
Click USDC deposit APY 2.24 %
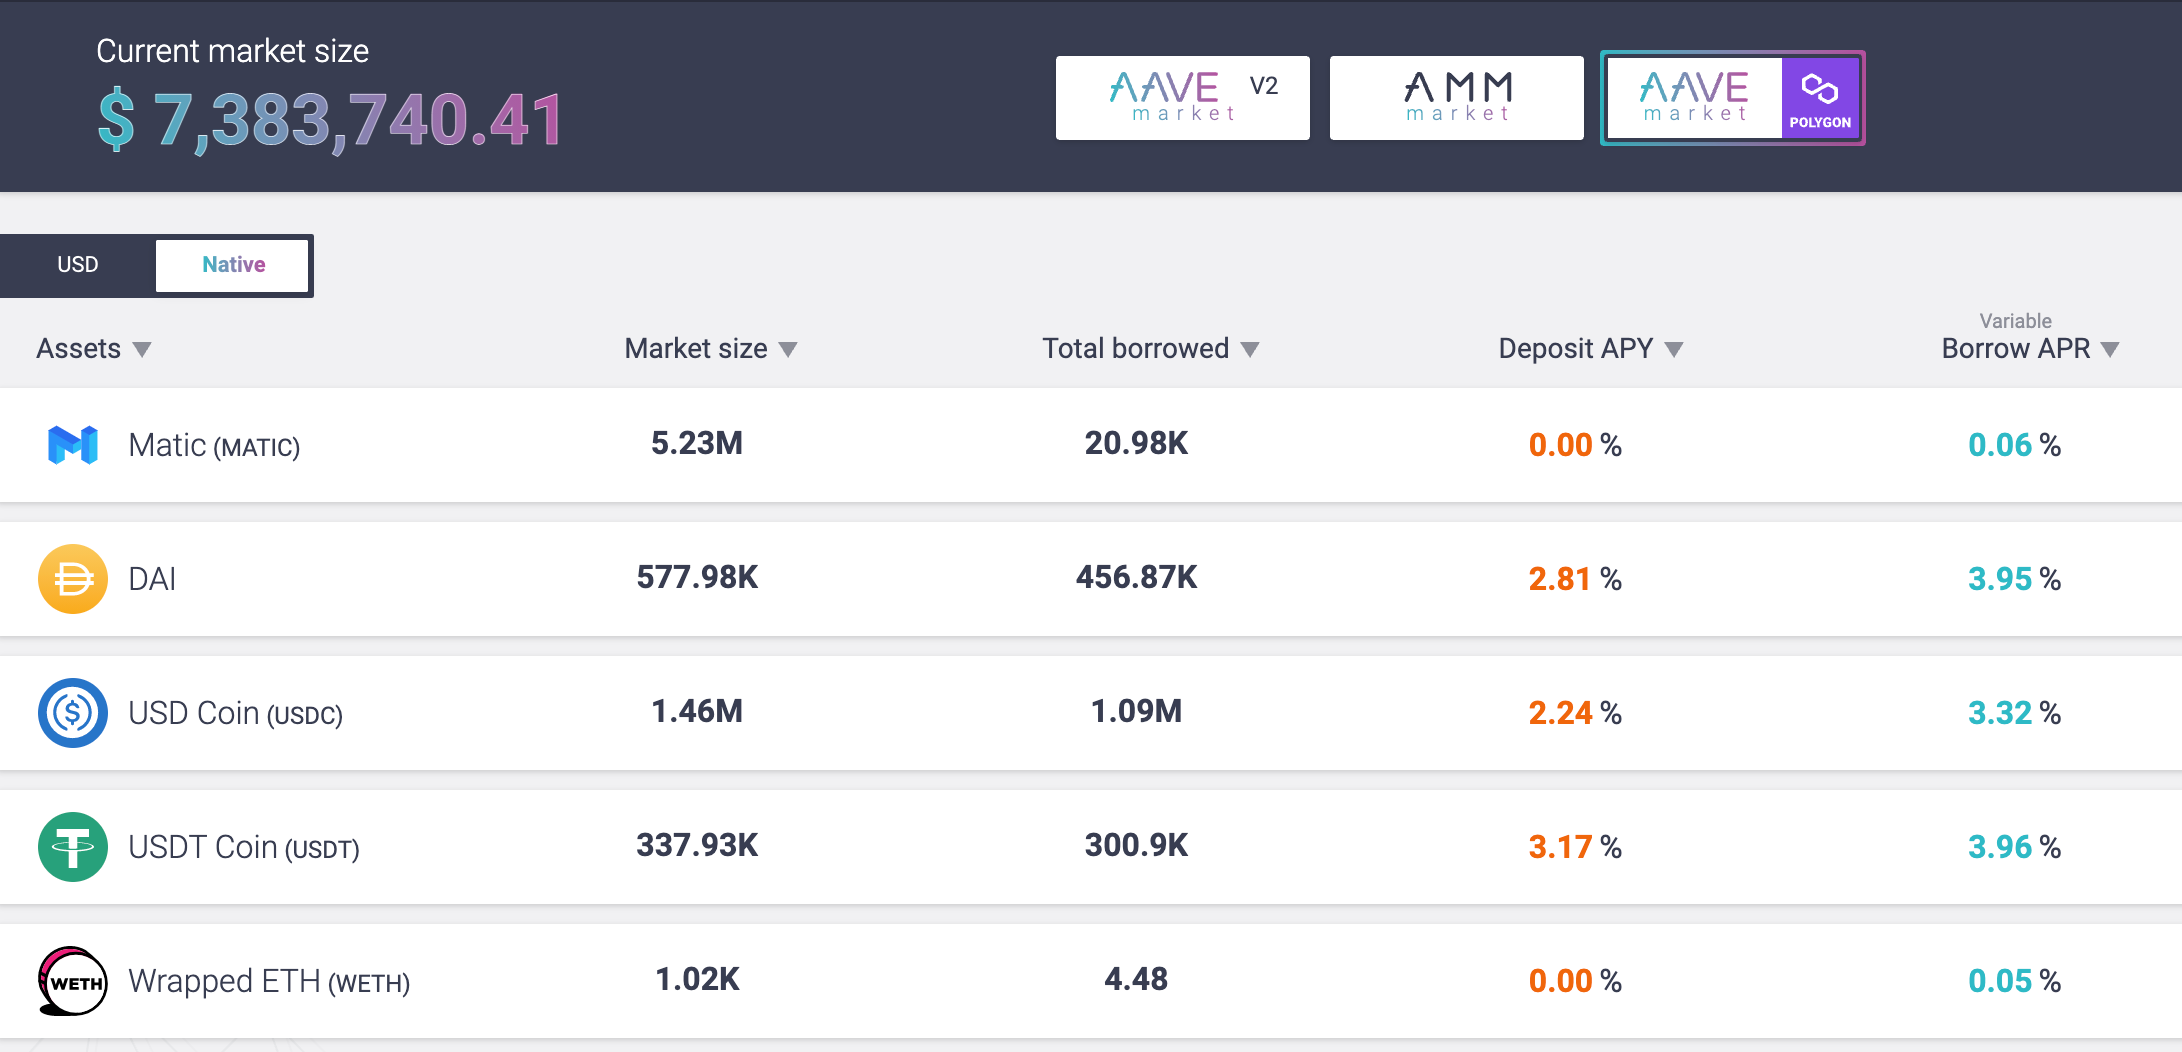coord(1575,713)
